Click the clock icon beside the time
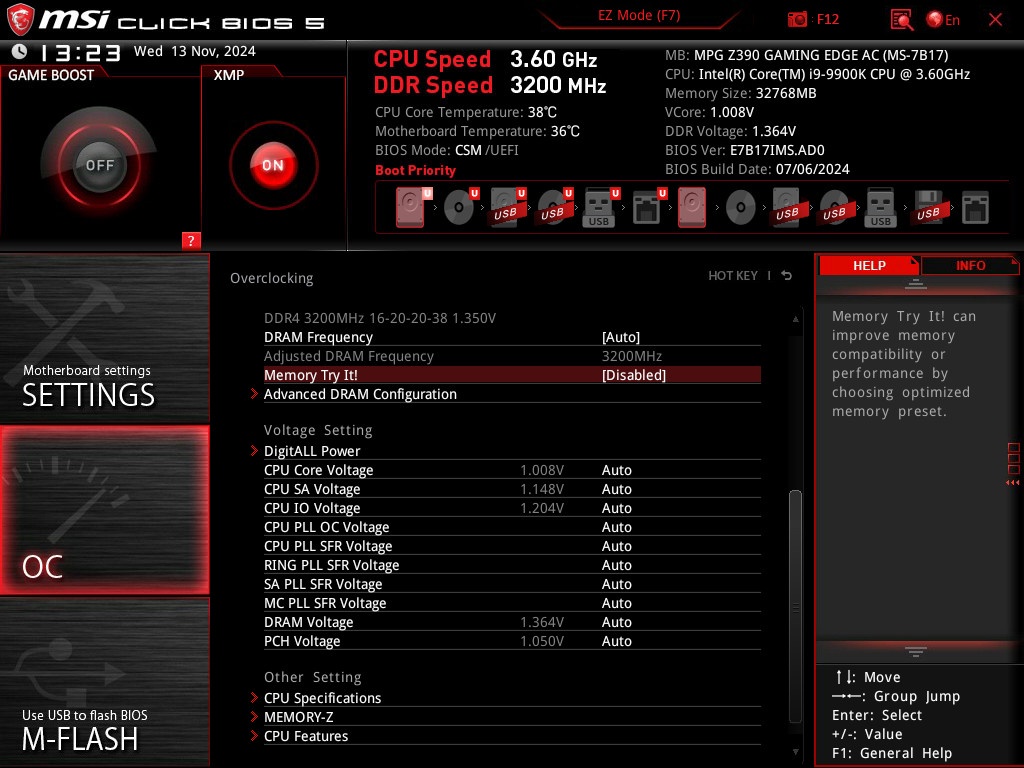 click(x=20, y=51)
